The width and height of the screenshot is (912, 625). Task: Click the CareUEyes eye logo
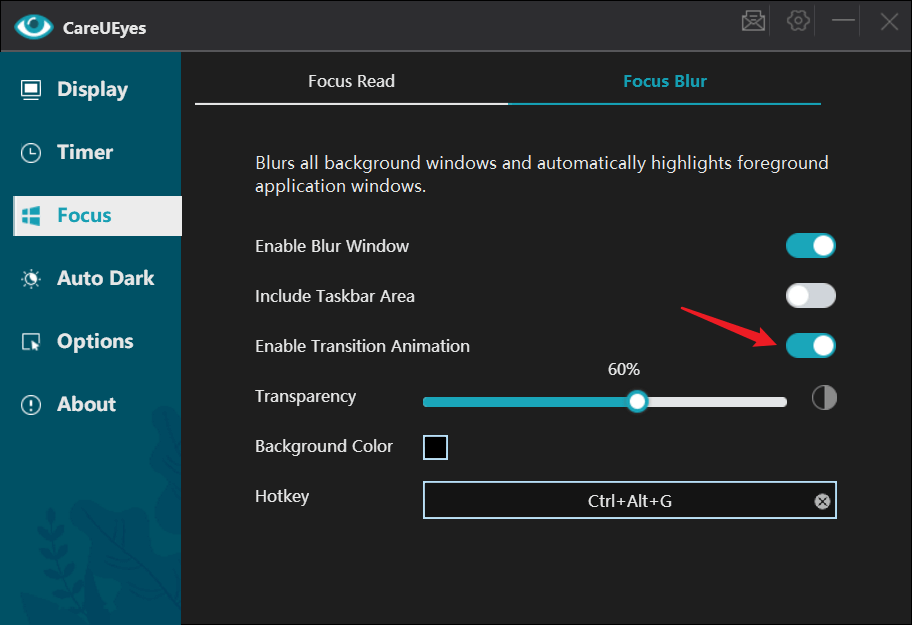pos(34,26)
